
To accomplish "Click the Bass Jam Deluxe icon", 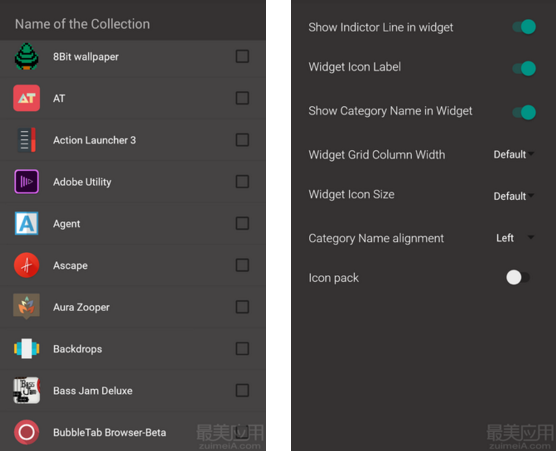I will (27, 390).
